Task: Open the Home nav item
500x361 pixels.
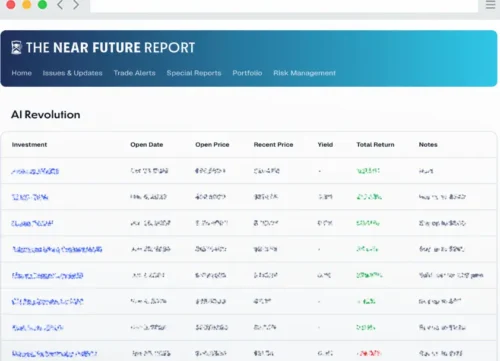Action: click(22, 73)
